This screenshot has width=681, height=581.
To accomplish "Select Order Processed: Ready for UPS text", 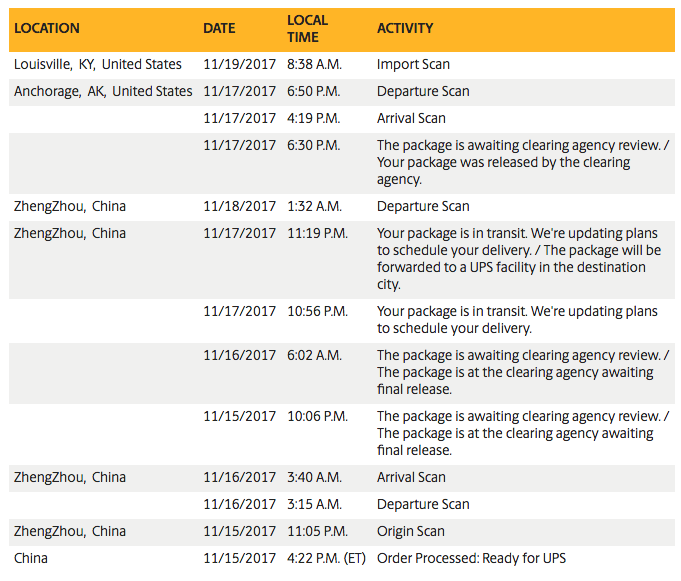I will [471, 558].
